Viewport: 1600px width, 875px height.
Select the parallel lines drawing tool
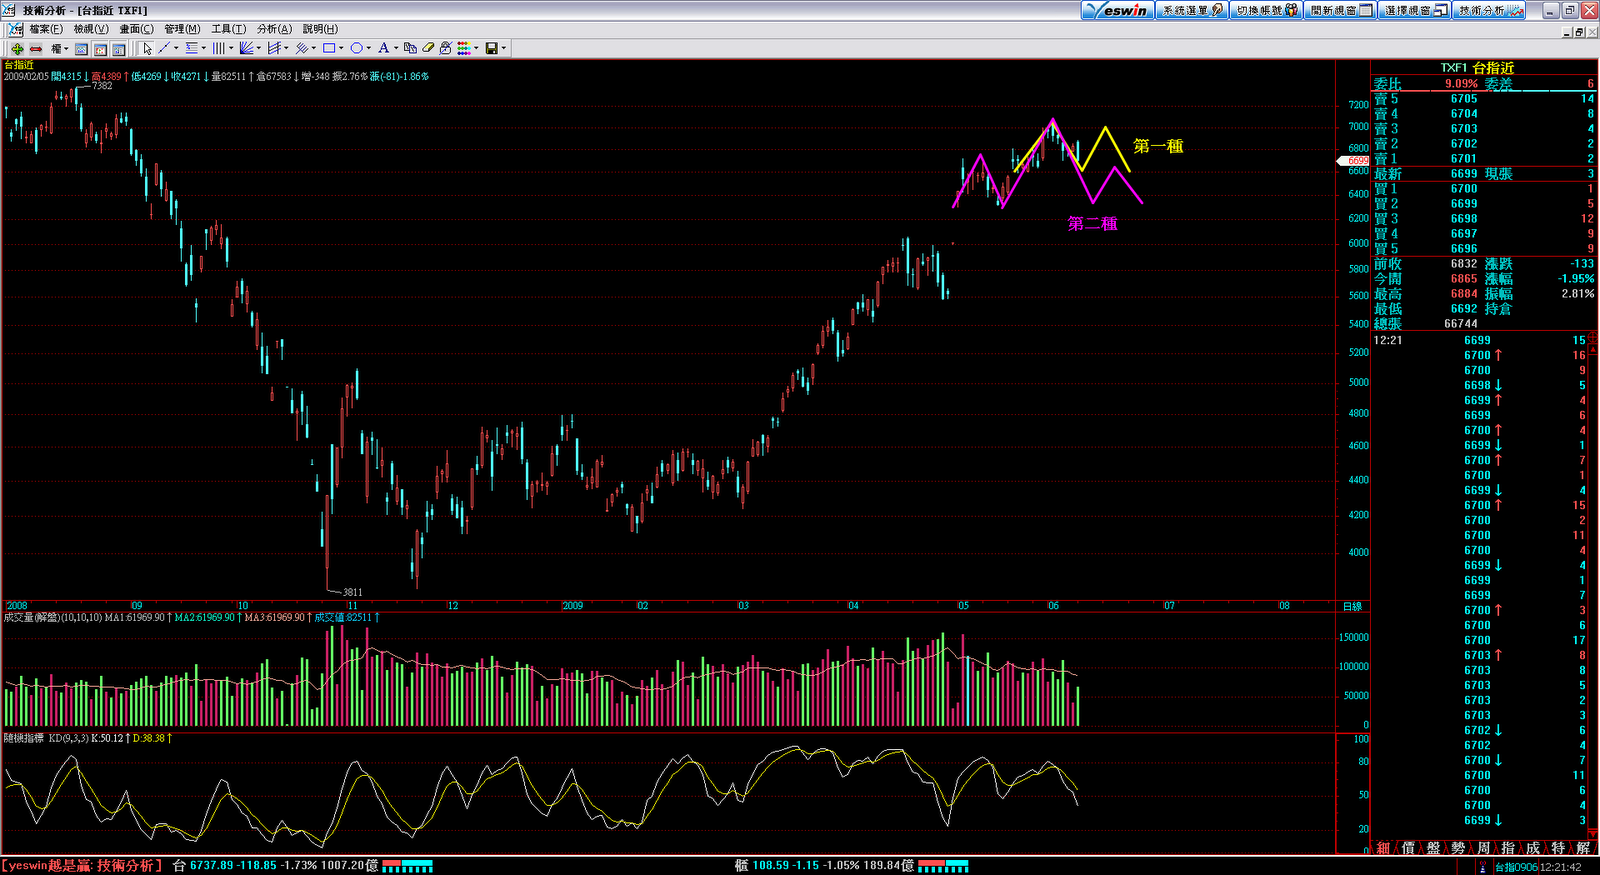tap(301, 48)
